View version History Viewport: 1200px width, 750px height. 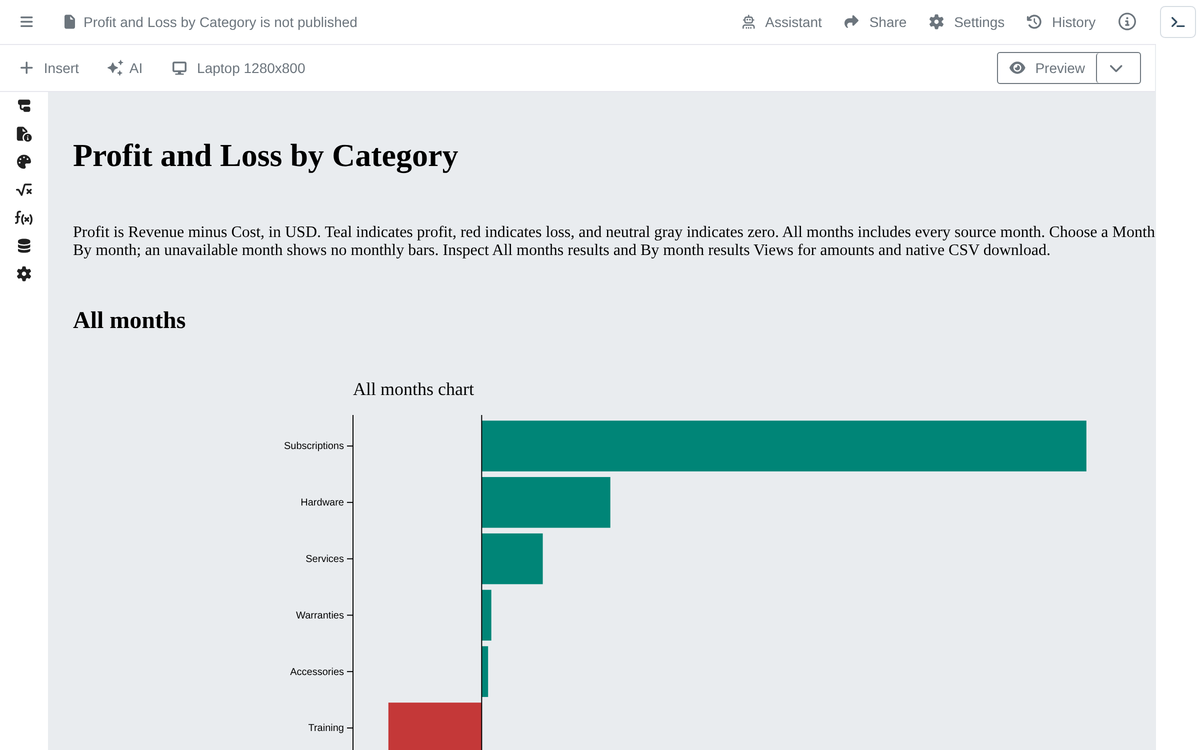point(1061,22)
